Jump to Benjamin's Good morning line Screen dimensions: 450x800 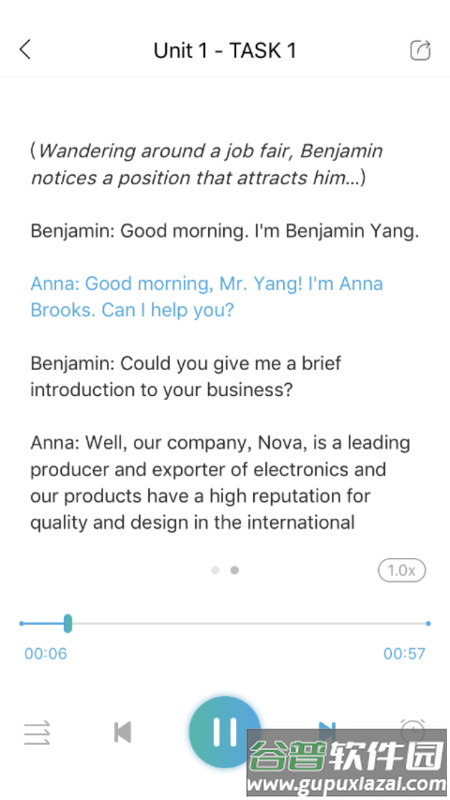click(x=224, y=231)
